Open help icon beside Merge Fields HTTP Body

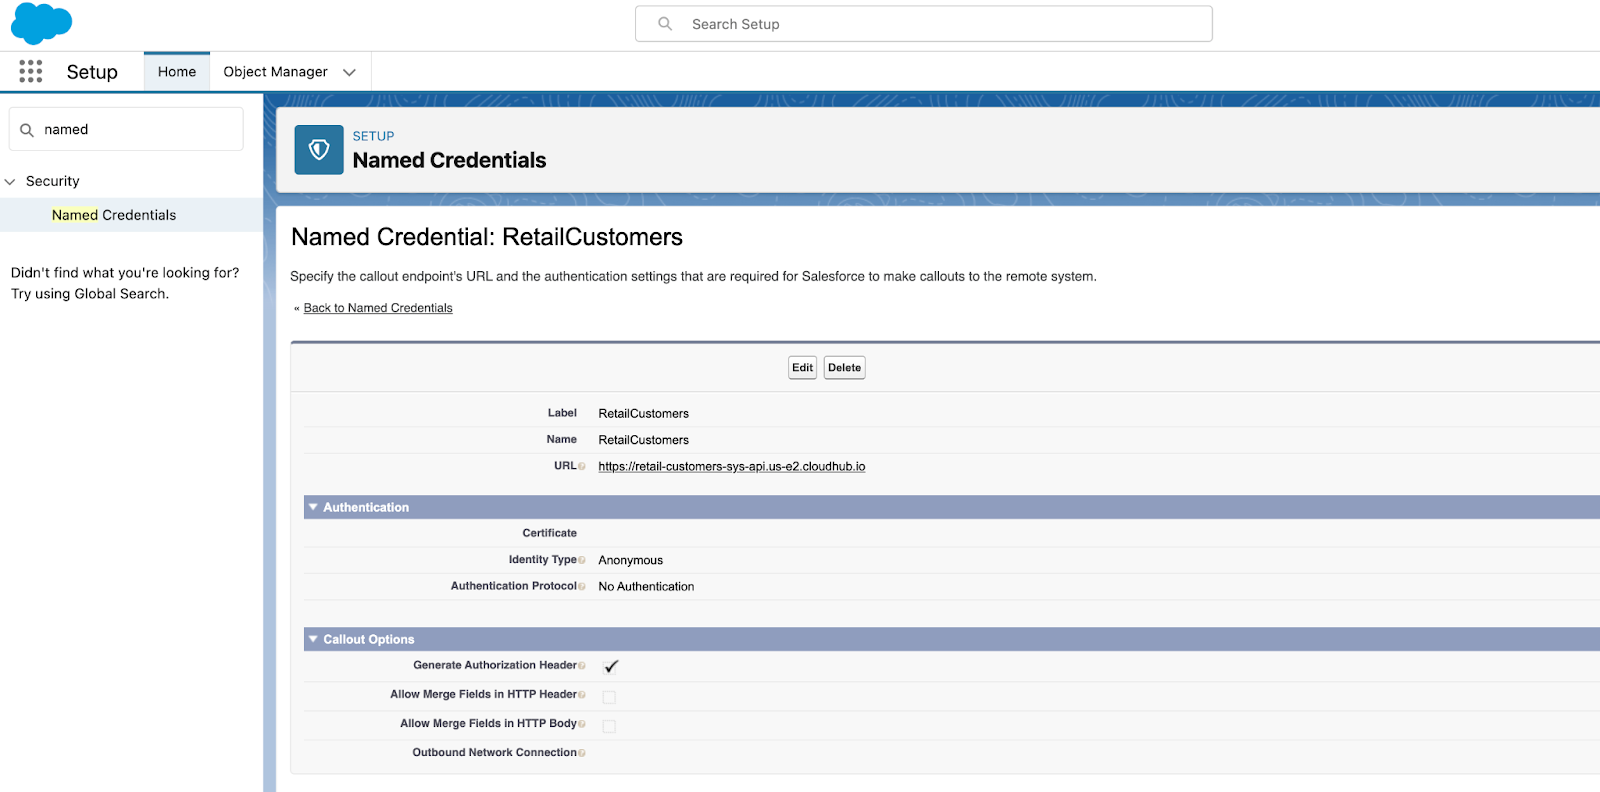click(x=582, y=724)
